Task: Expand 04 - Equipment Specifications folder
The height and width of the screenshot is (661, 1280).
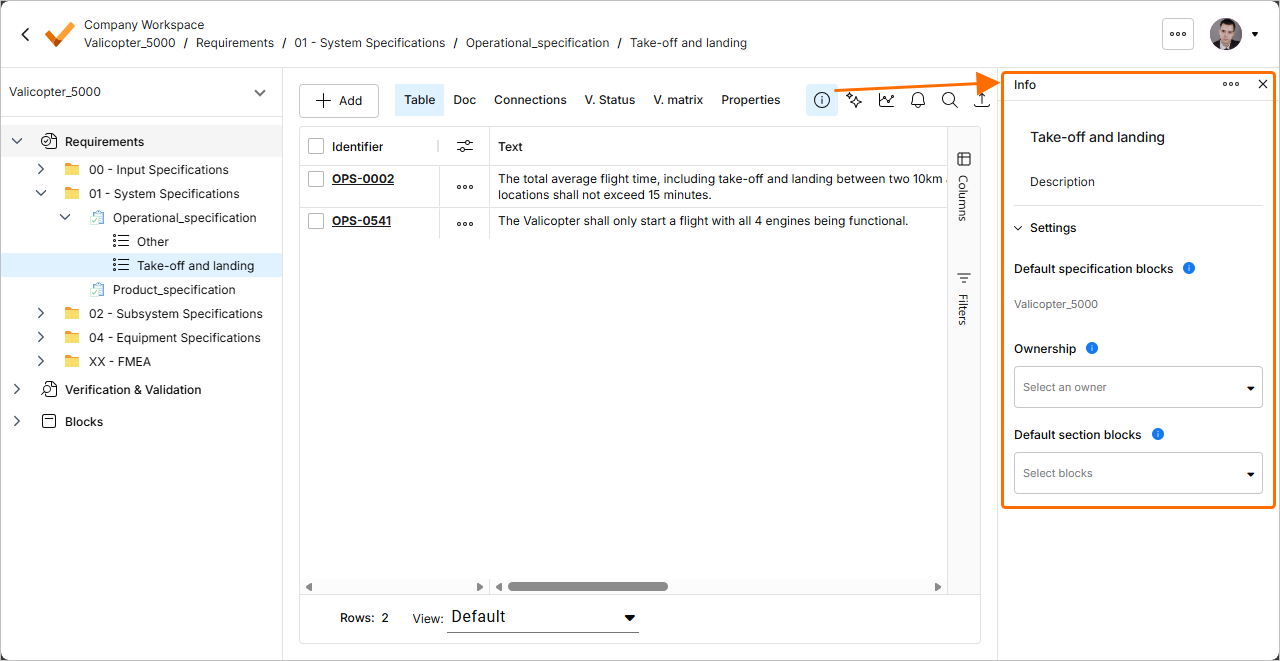Action: tap(41, 337)
